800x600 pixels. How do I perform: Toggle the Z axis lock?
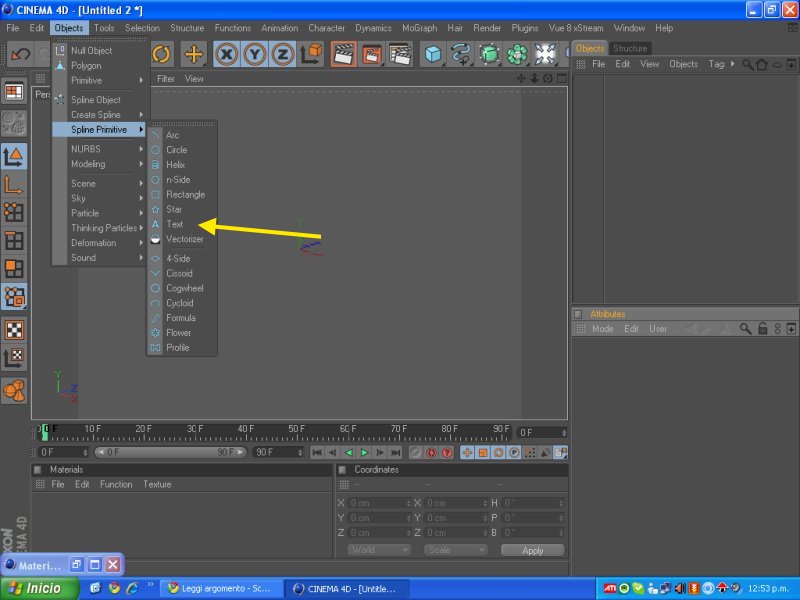(x=283, y=54)
